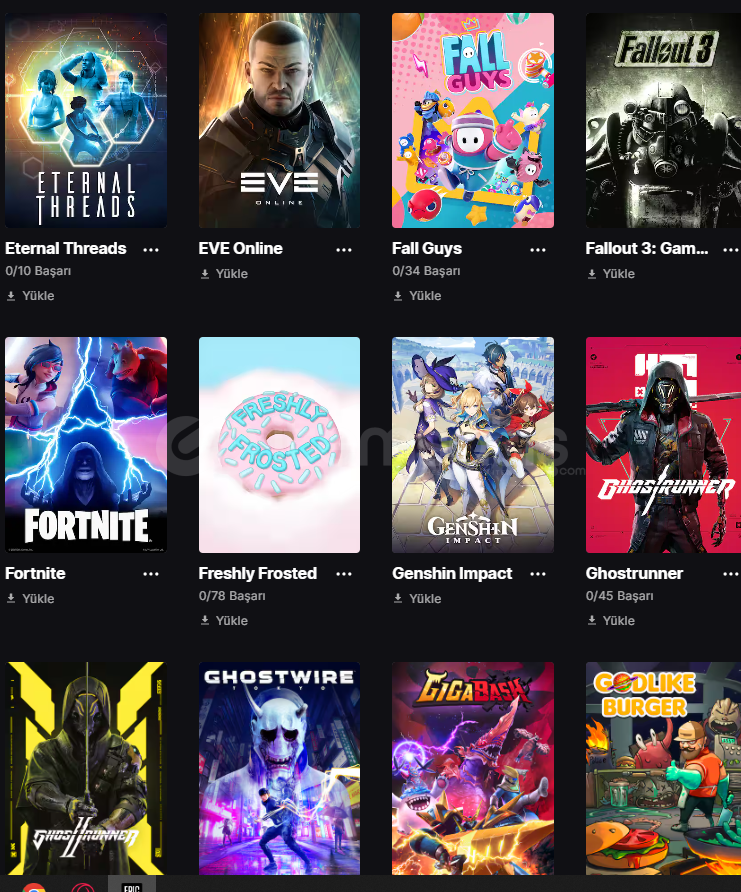The width and height of the screenshot is (741, 892).
Task: Click the Epic Games taskbar icon
Action: (131, 885)
